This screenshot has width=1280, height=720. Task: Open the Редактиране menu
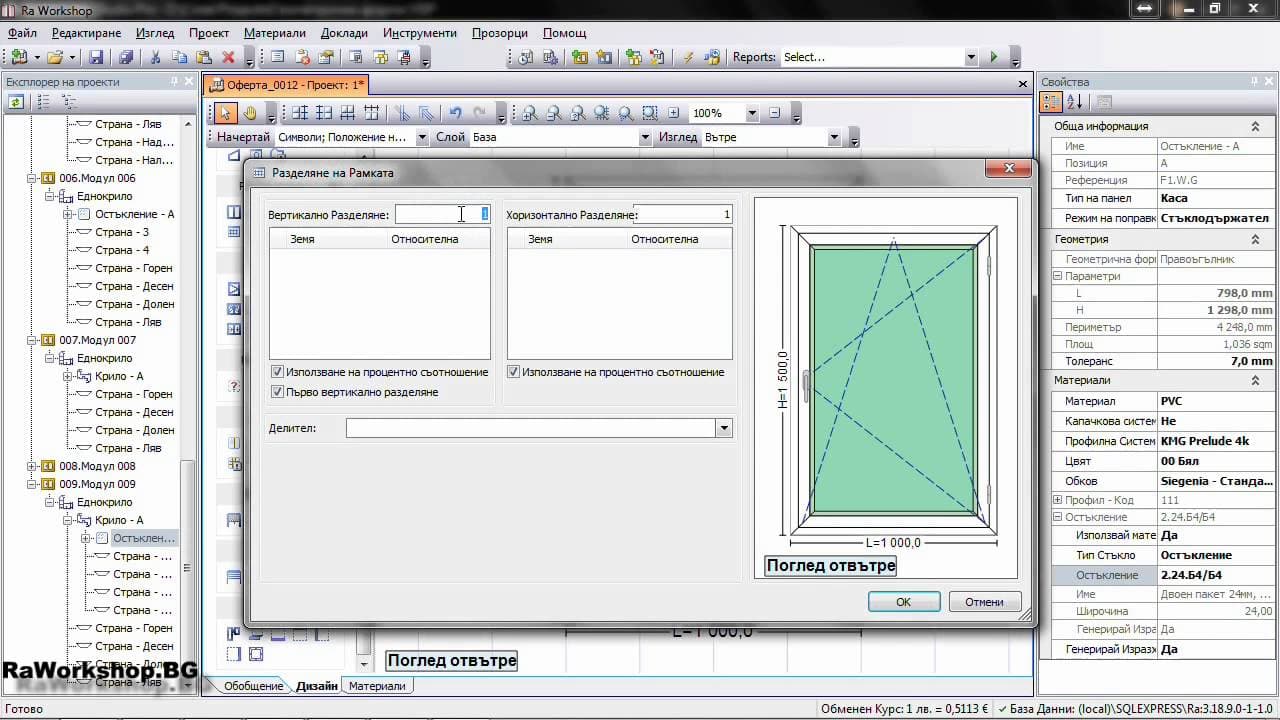pyautogui.click(x=87, y=33)
